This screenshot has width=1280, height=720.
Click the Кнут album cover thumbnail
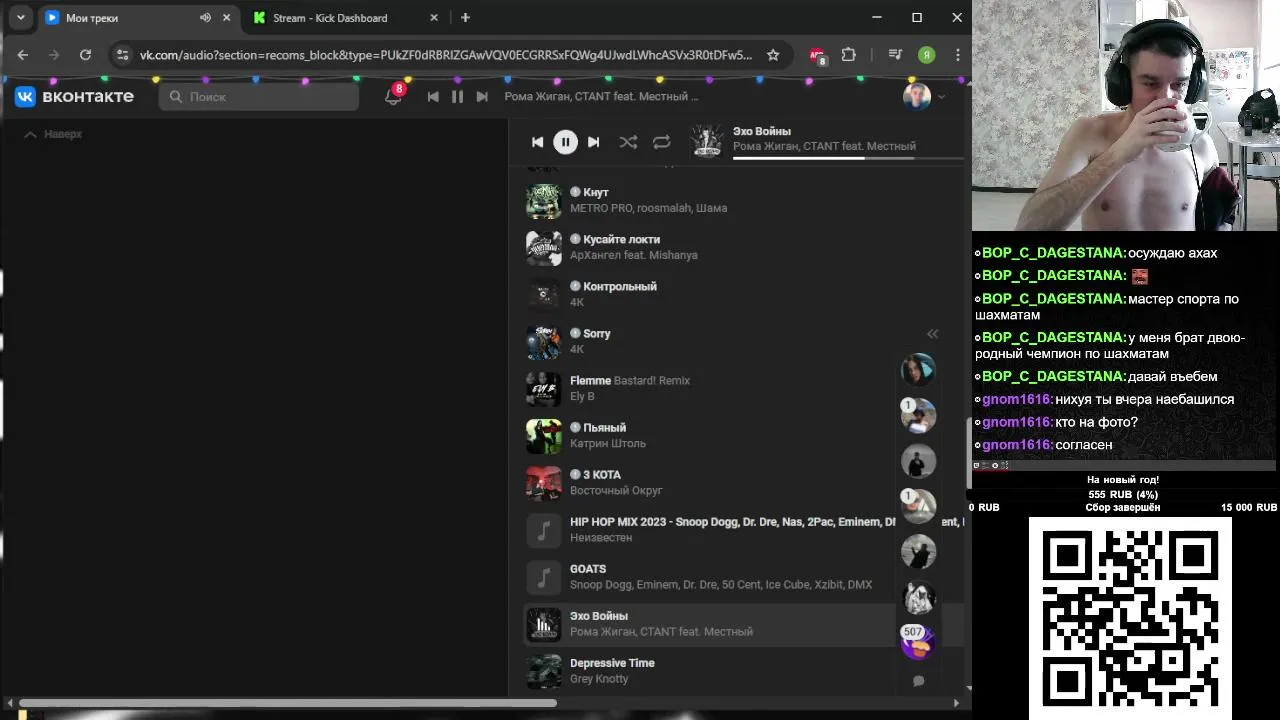pos(544,201)
